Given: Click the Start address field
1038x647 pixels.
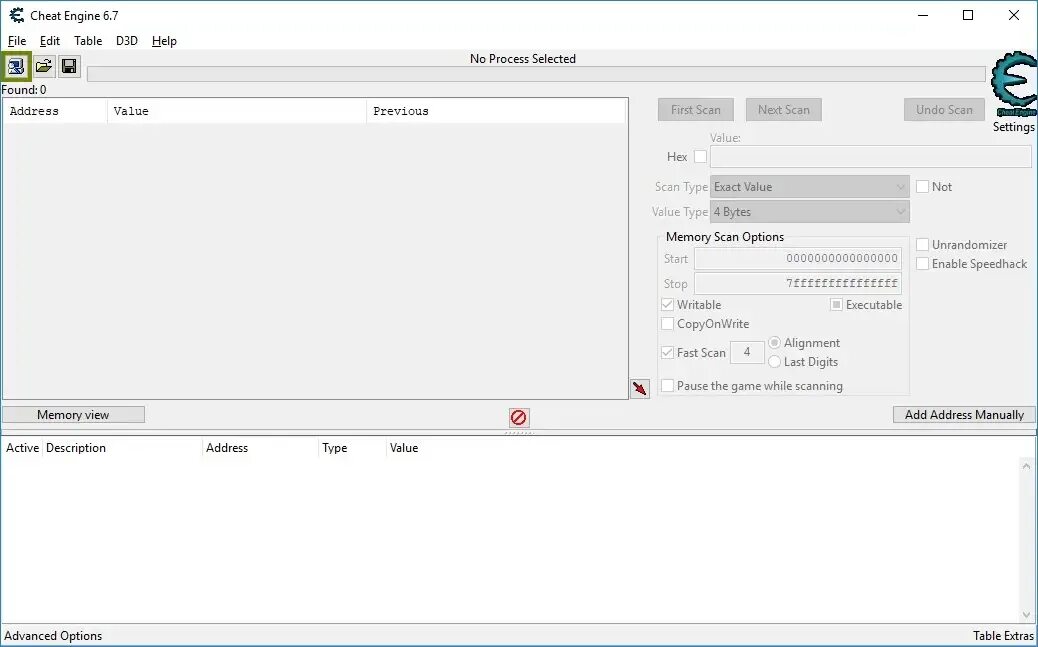Looking at the screenshot, I should click(798, 259).
